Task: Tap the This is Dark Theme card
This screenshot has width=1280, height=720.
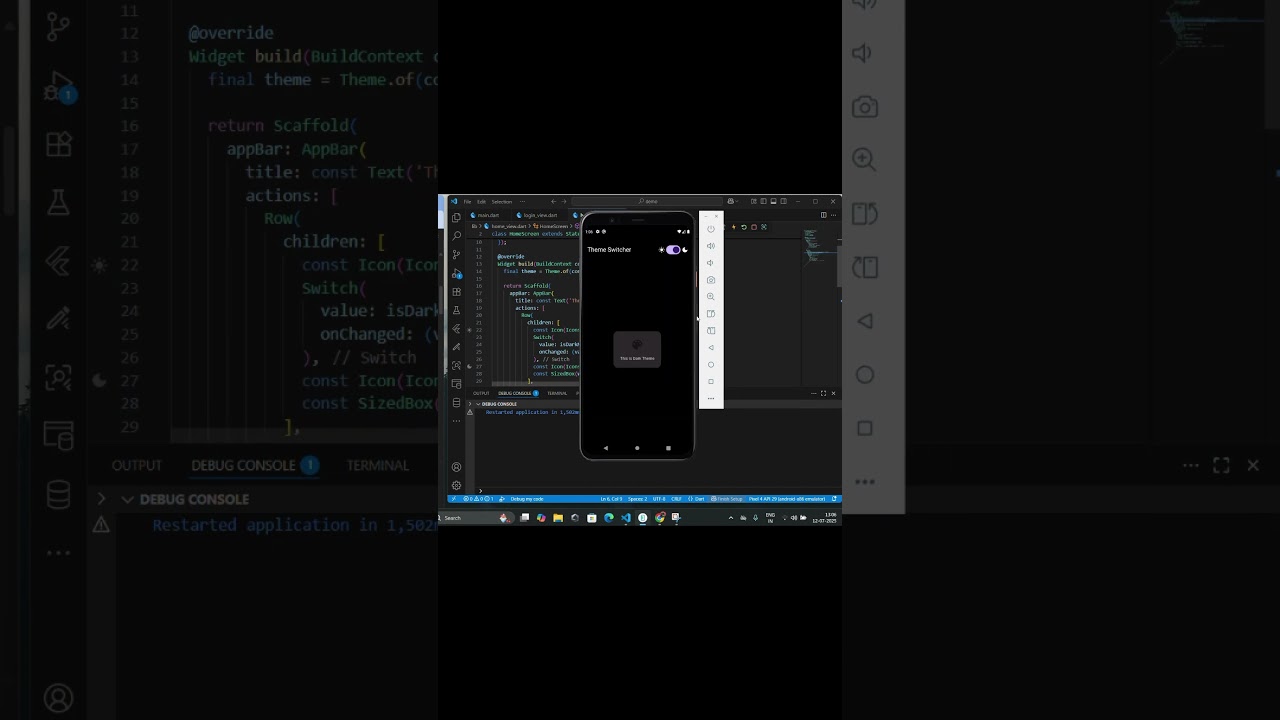Action: coord(637,349)
